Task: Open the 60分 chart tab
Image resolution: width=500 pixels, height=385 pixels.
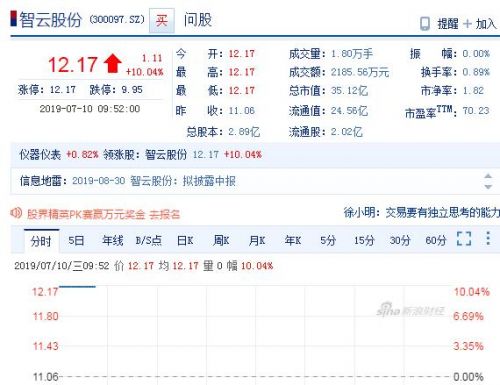Action: (436, 240)
